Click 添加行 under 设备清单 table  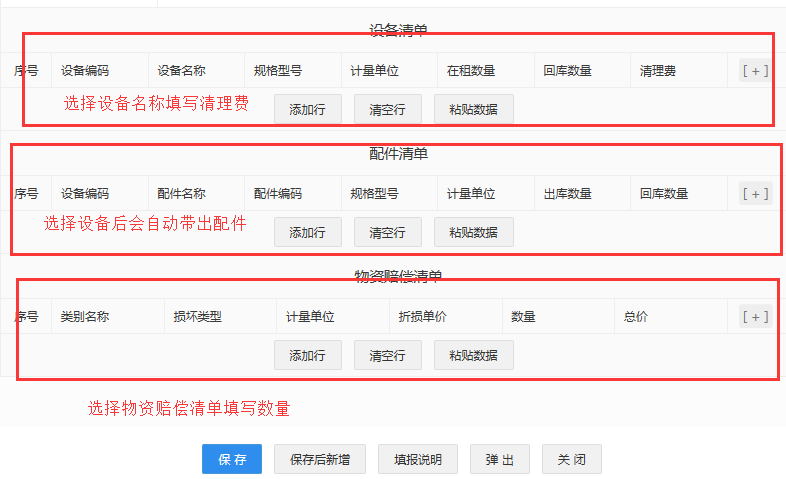point(308,109)
